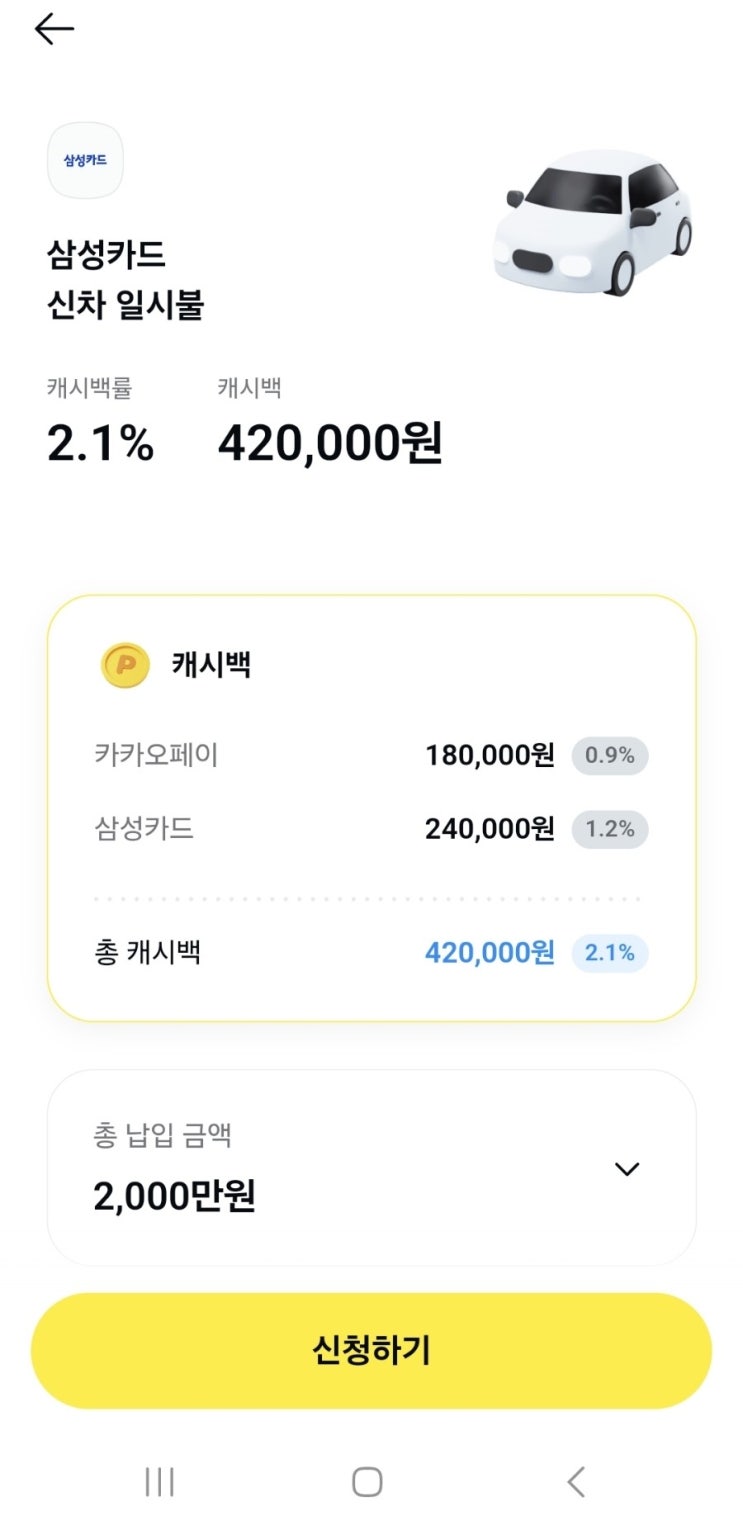Tap the 180,000원 KakaoPay amount
The image size is (743, 1530).
click(x=489, y=756)
